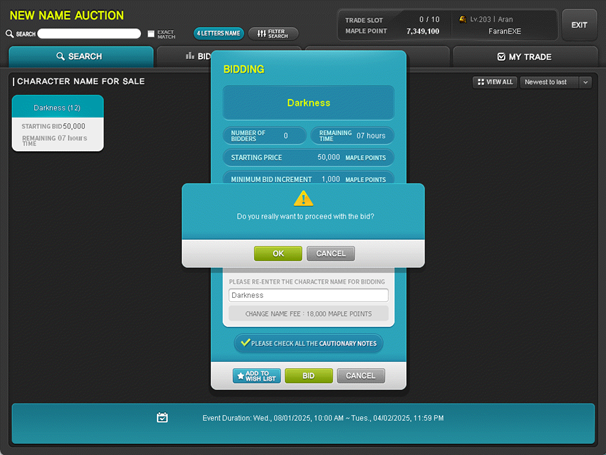Viewport: 606px width, 455px height.
Task: Open the Filter Search options
Action: 273,34
